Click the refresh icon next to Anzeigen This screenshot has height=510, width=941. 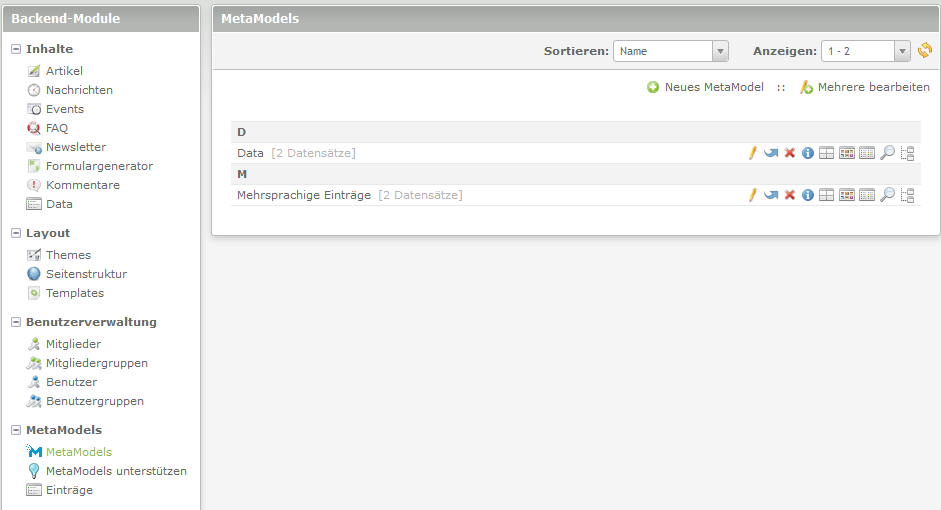point(924,51)
